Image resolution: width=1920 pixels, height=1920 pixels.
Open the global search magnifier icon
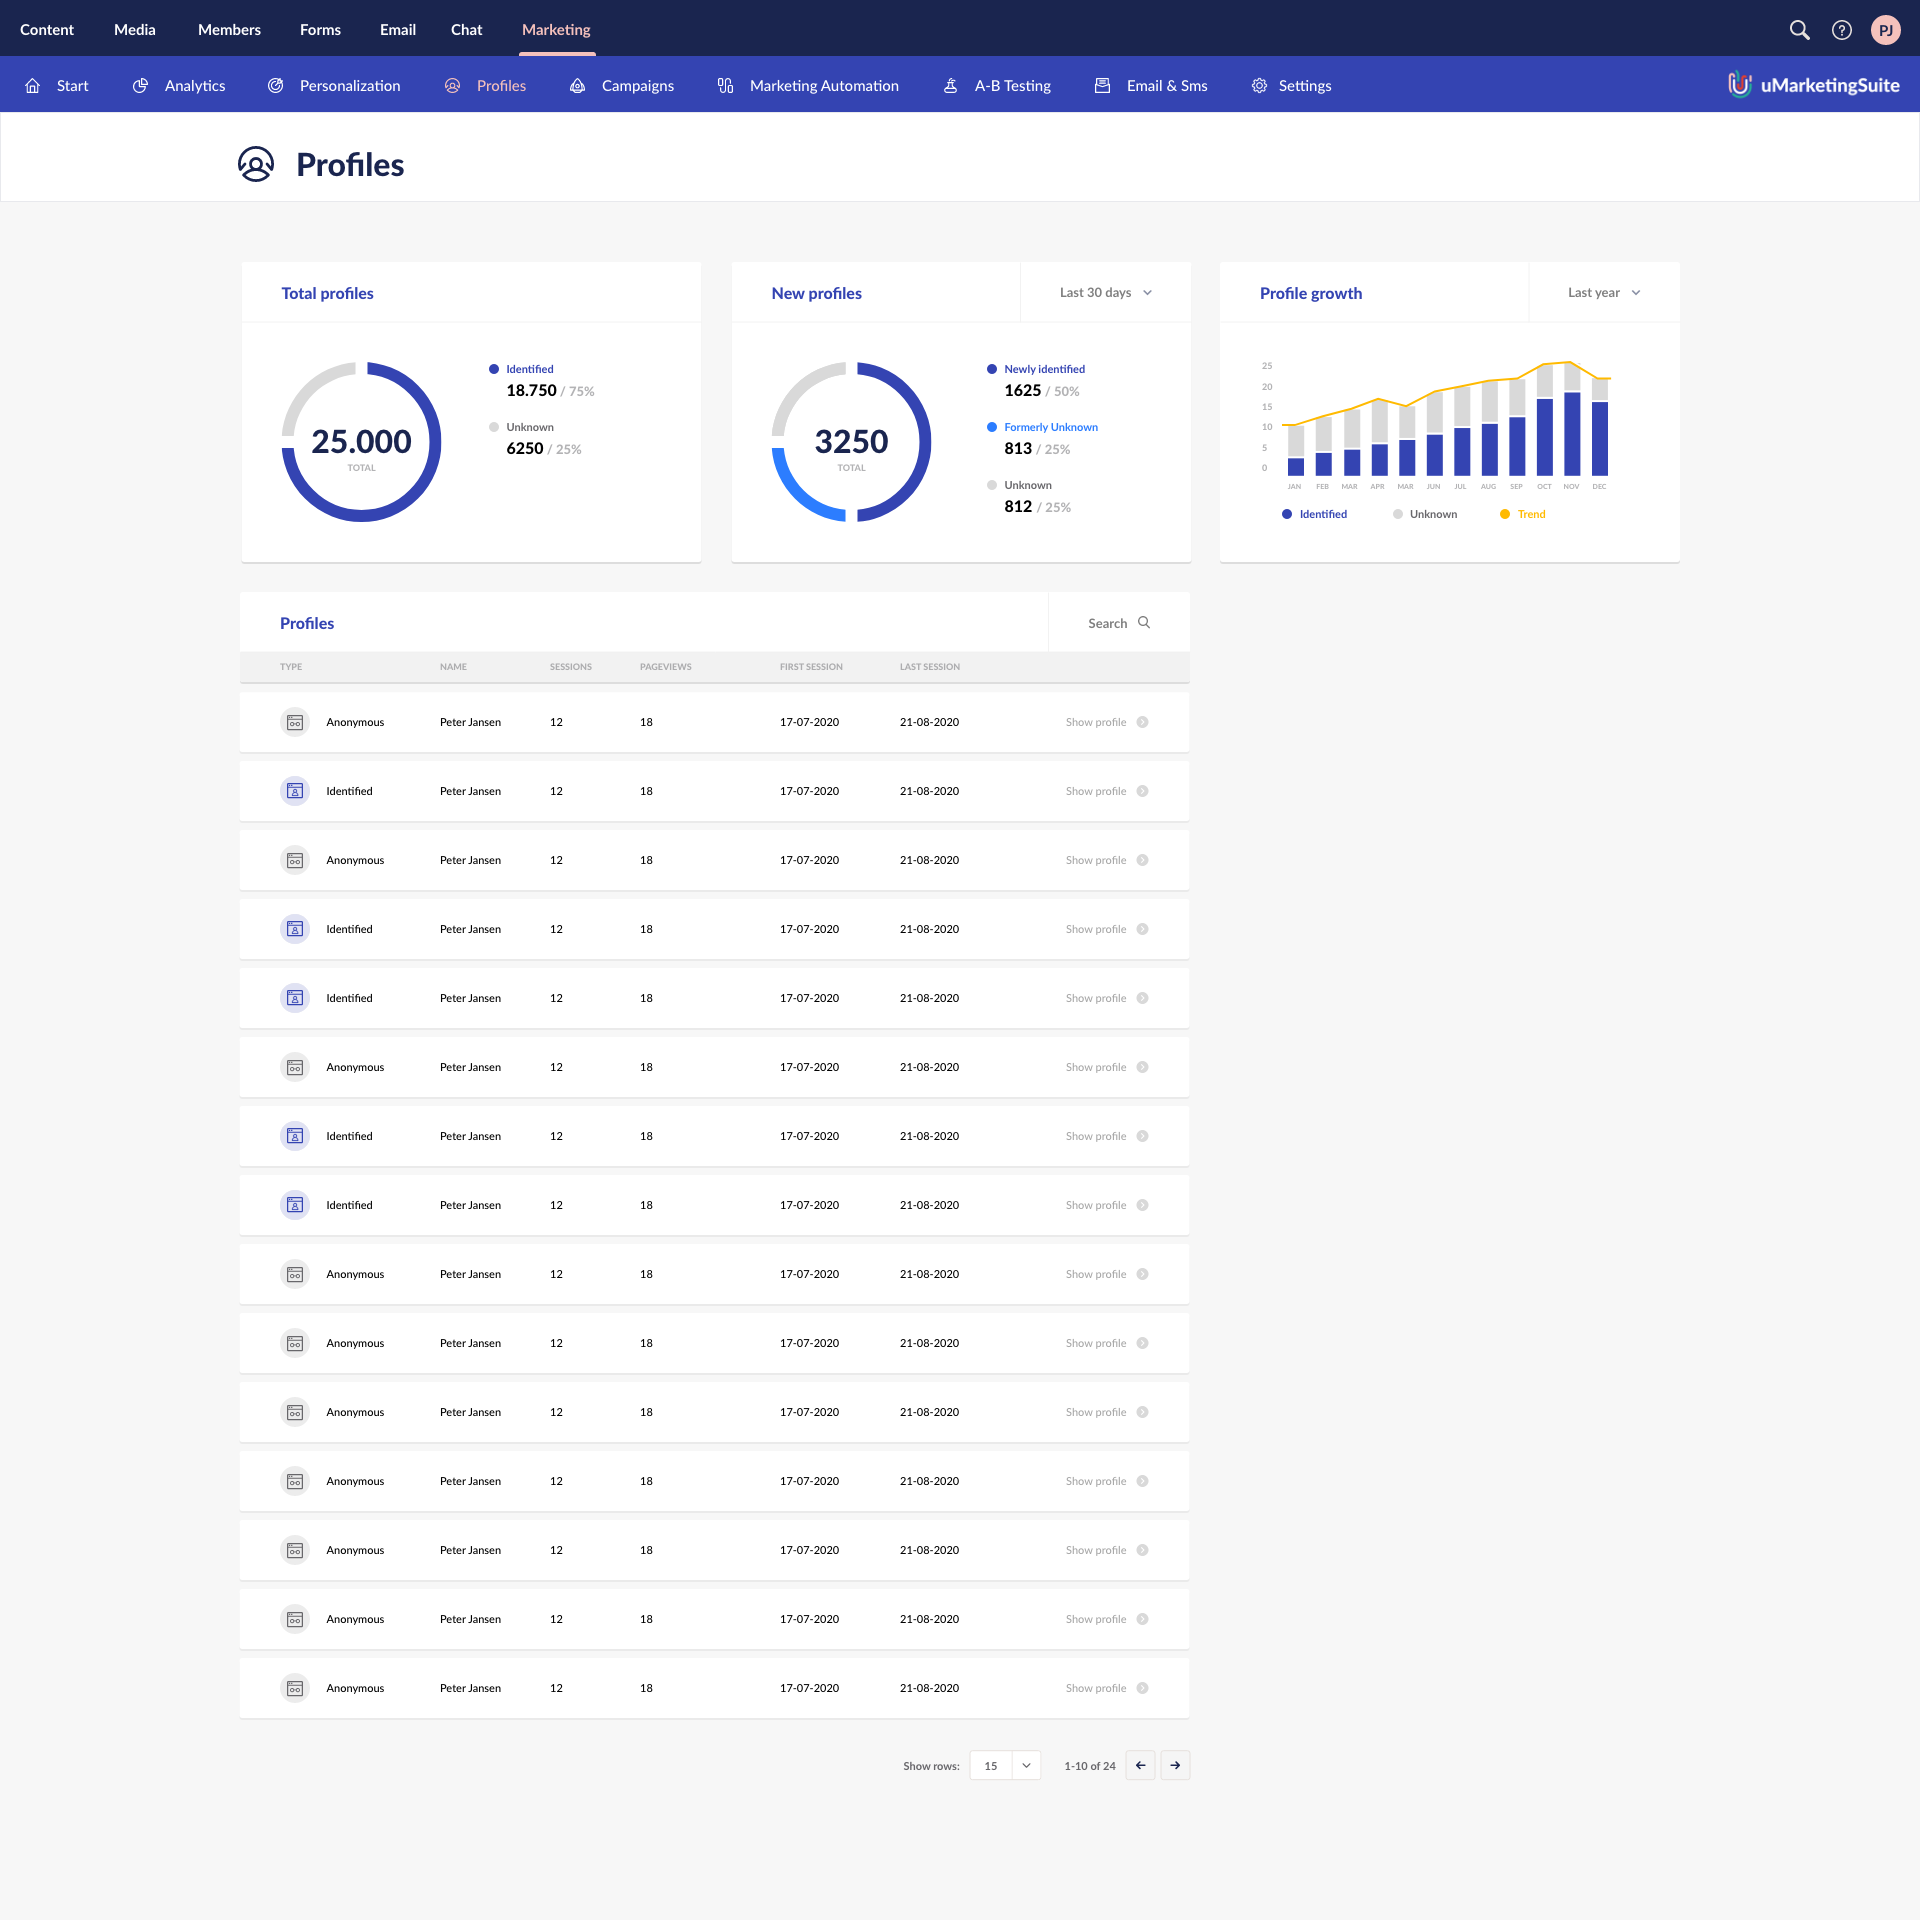coord(1799,30)
